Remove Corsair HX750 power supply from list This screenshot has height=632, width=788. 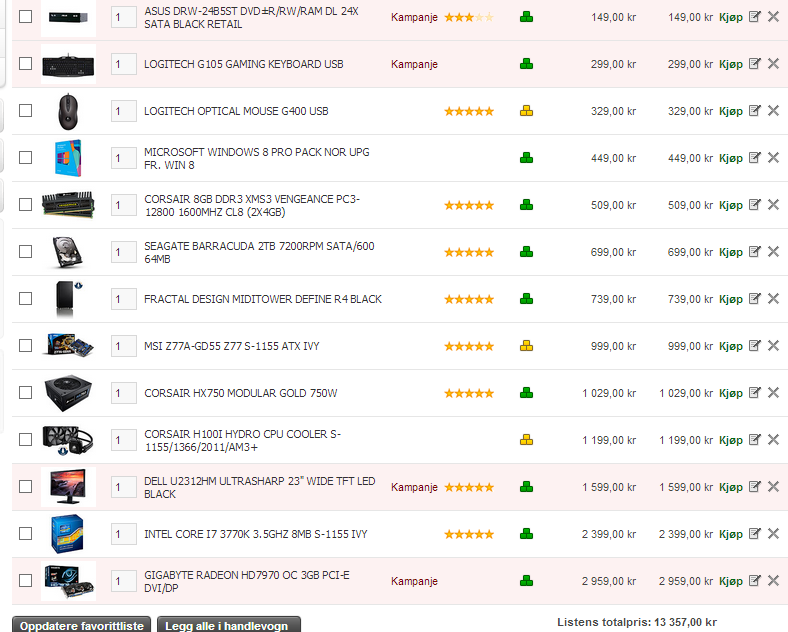tap(773, 392)
